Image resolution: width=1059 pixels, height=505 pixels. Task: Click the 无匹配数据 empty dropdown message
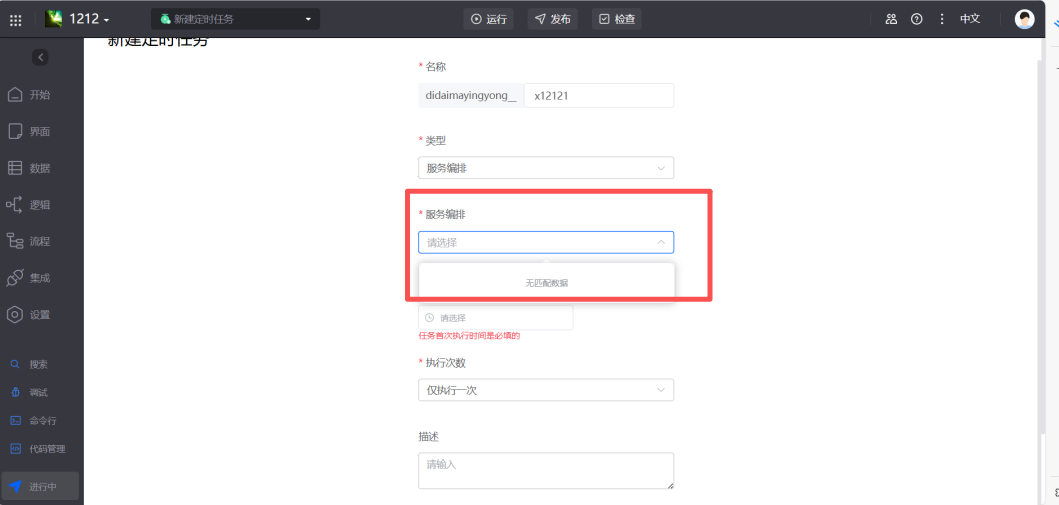pyautogui.click(x=546, y=283)
